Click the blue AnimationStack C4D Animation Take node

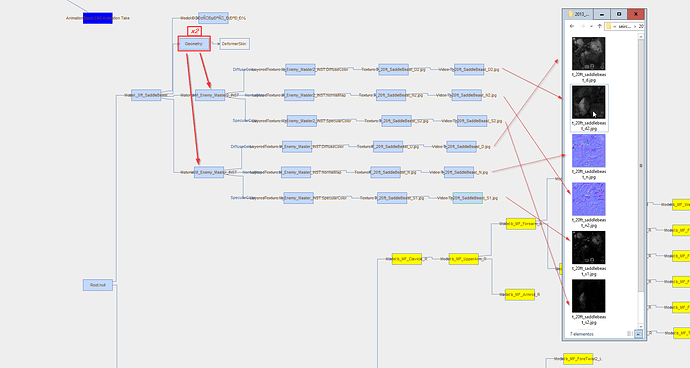tap(98, 18)
